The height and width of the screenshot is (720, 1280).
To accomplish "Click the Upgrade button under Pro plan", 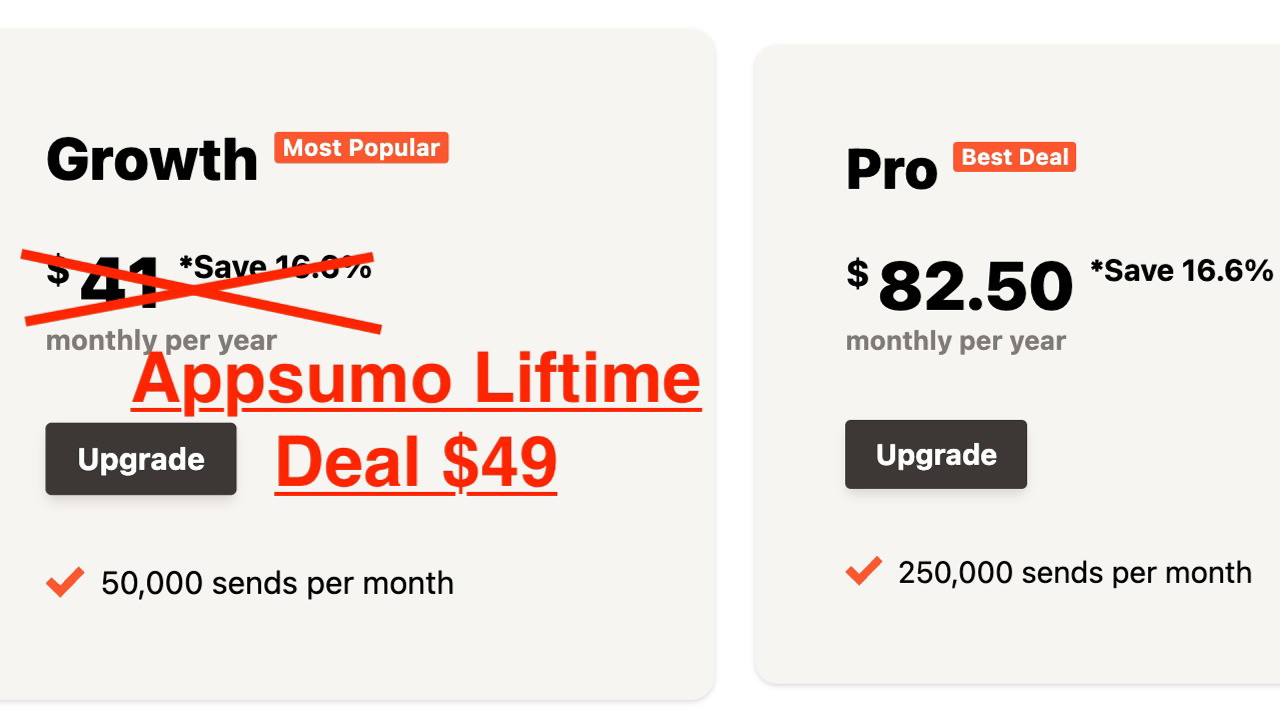I will (x=936, y=455).
